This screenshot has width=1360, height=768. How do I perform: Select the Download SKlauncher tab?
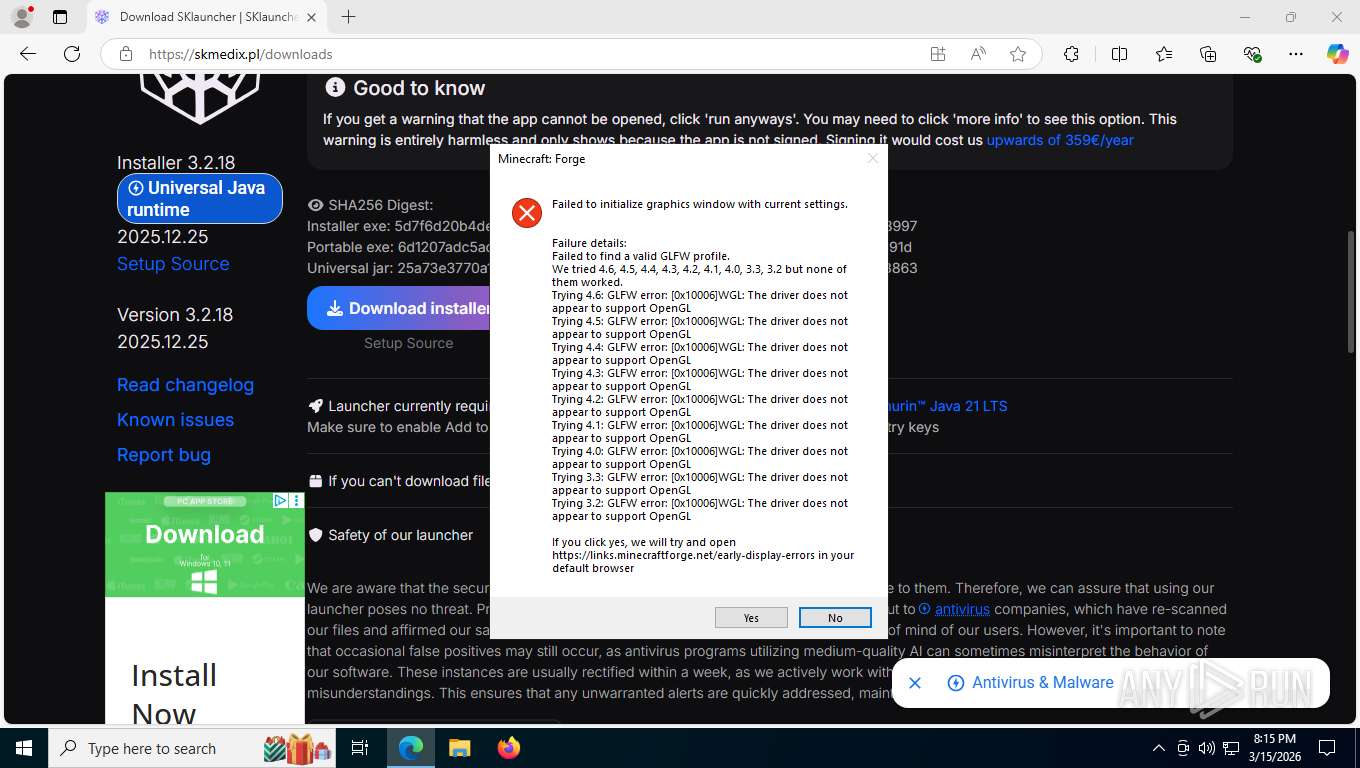[x=205, y=17]
